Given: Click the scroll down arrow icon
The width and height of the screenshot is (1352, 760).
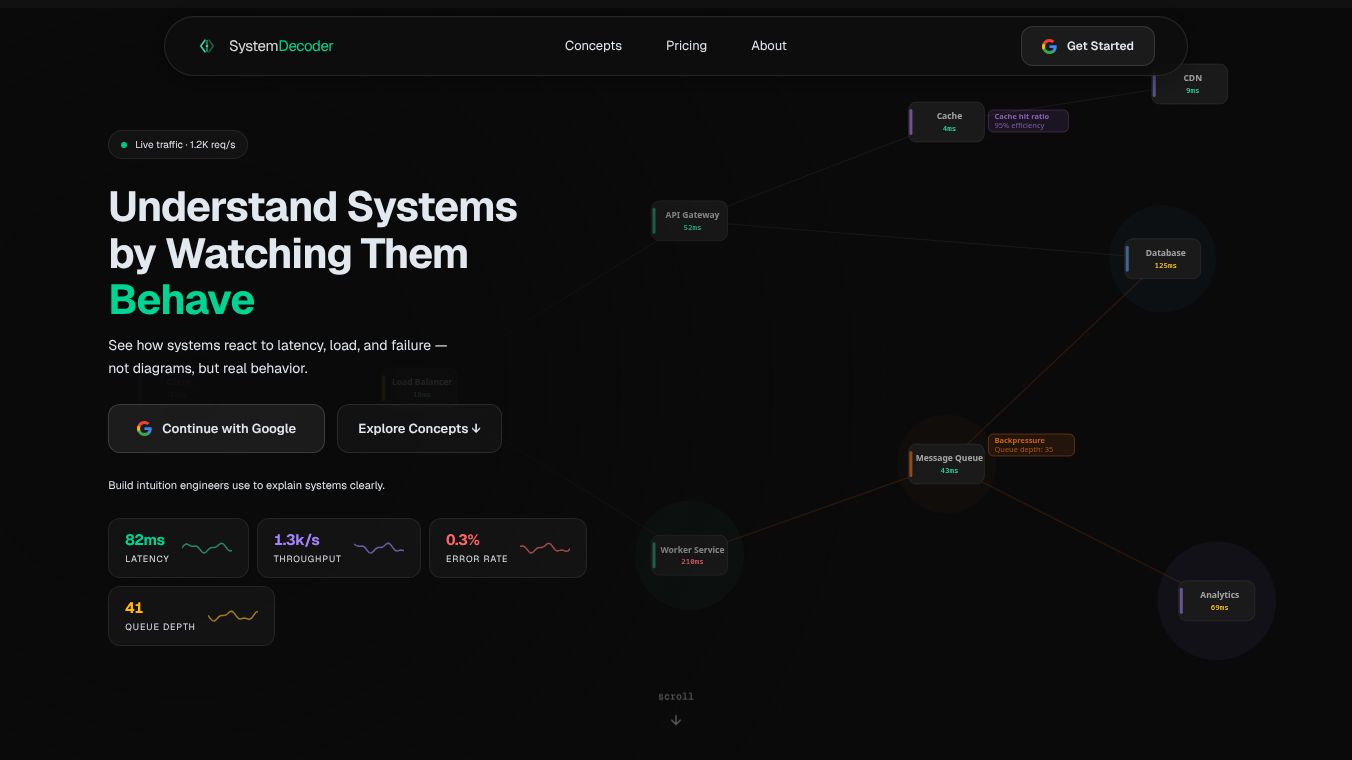Looking at the screenshot, I should click(x=676, y=720).
